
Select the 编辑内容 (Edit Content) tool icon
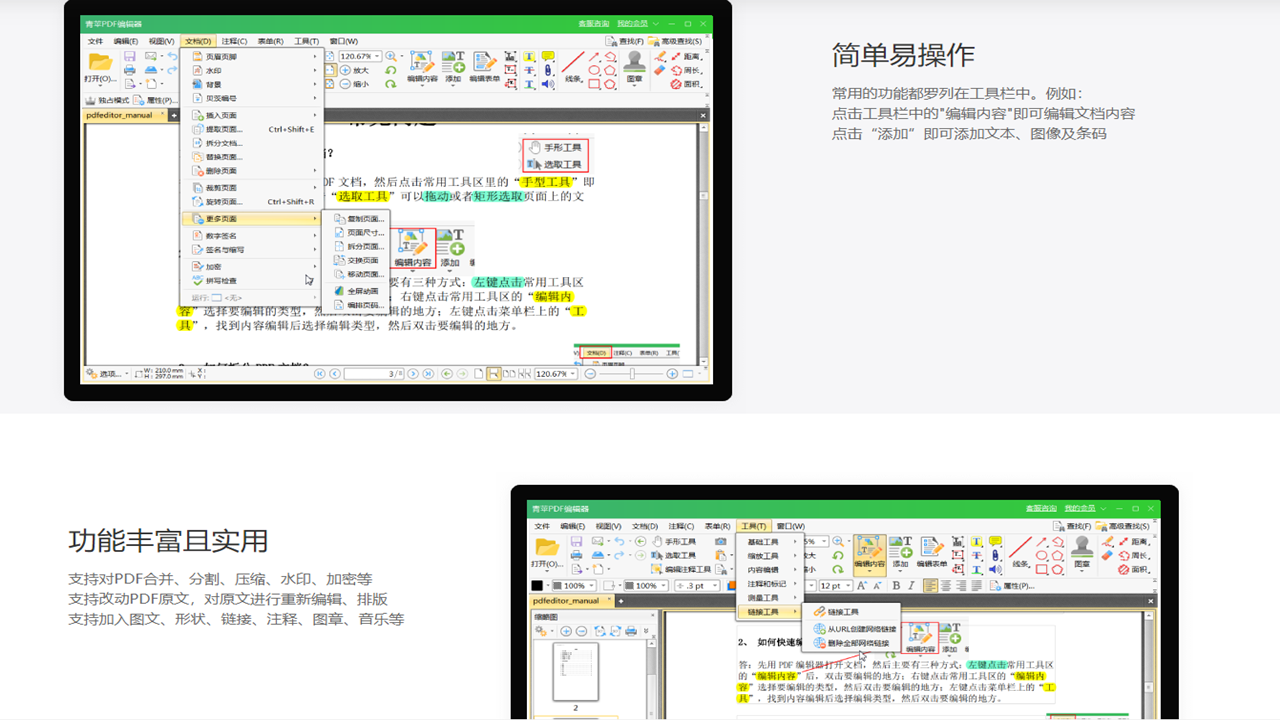[x=421, y=63]
